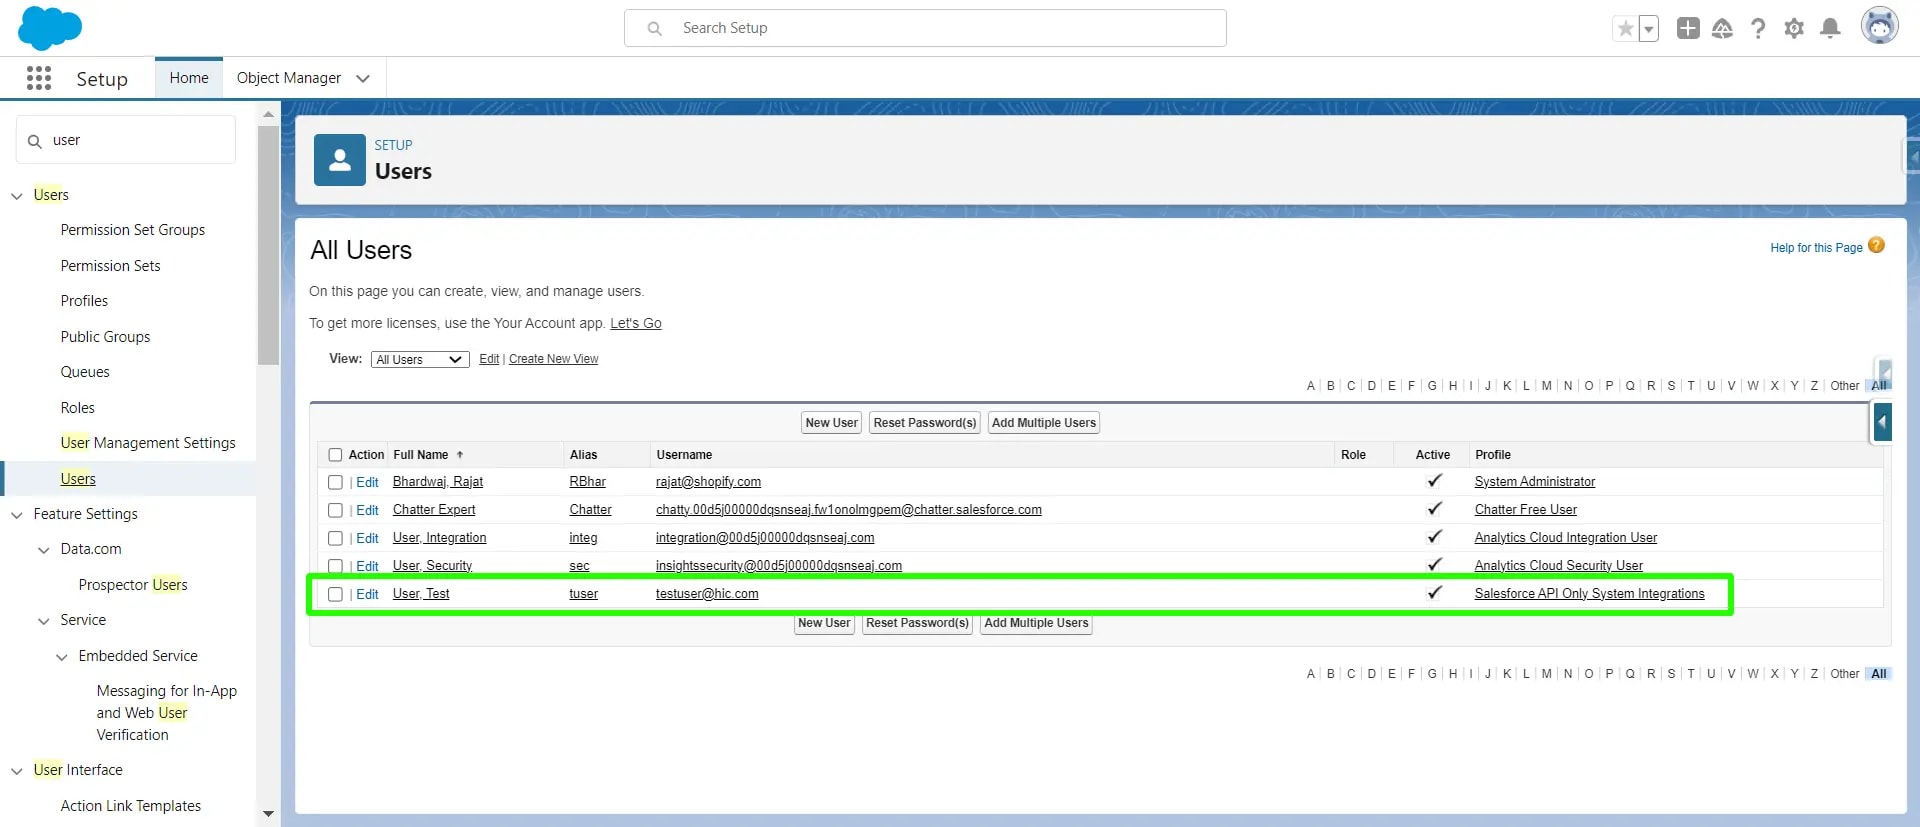Open the user profile avatar
The image size is (1920, 827).
(1879, 27)
